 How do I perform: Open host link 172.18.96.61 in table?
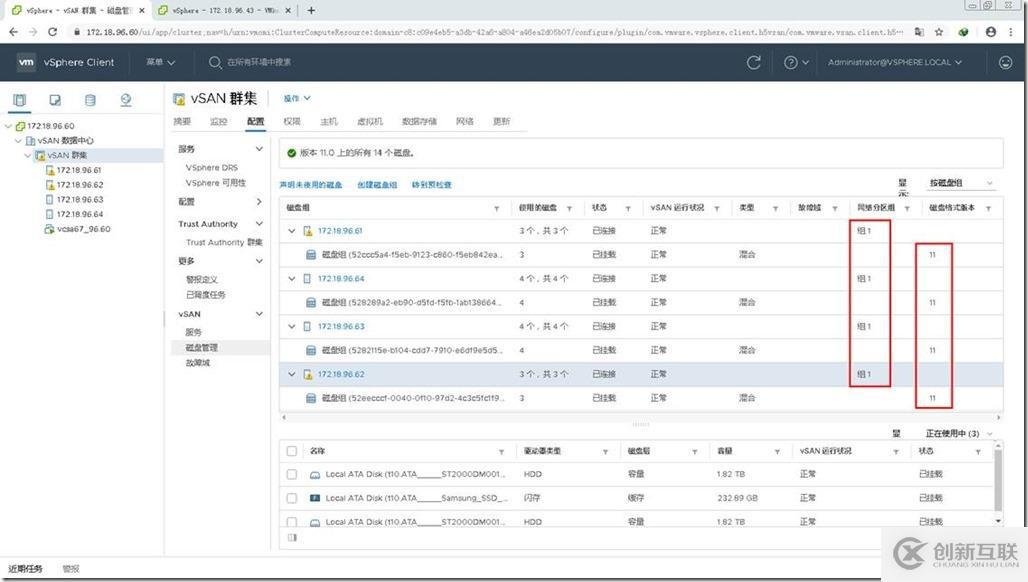340,231
